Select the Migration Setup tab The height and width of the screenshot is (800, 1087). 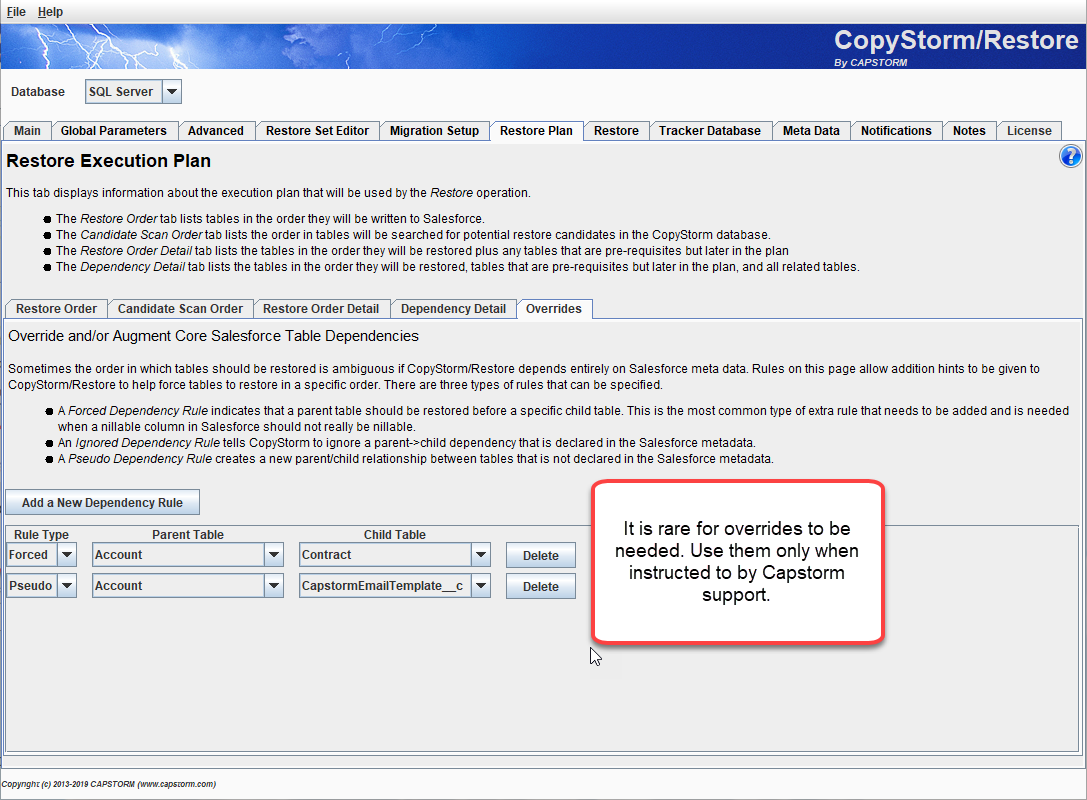point(435,131)
